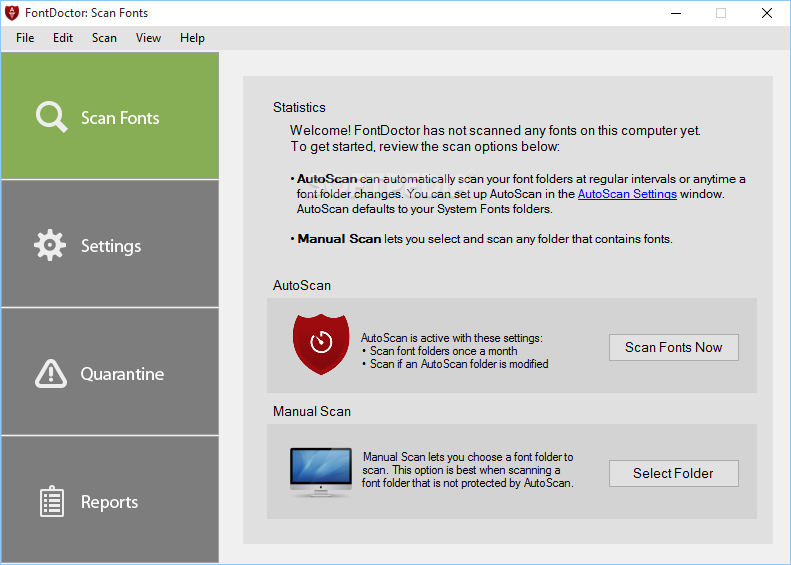Switch to the Scan Fonts tab label
The image size is (791, 565).
point(120,118)
